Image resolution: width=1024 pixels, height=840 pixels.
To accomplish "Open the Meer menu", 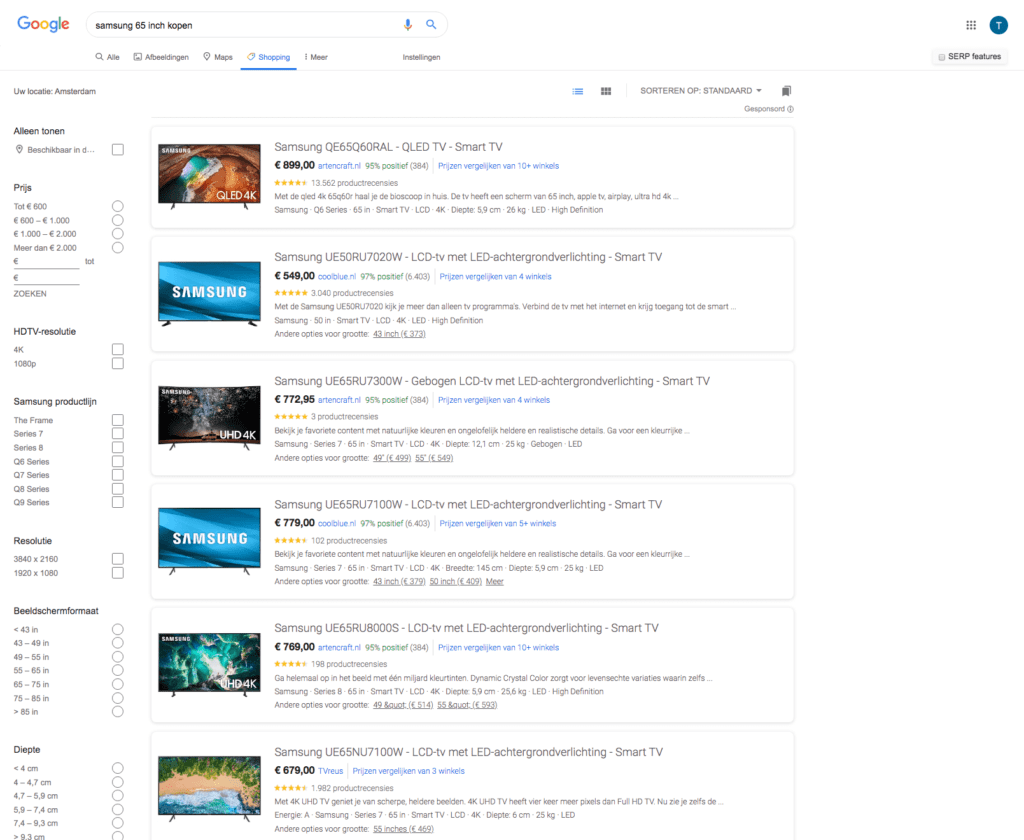I will 316,57.
